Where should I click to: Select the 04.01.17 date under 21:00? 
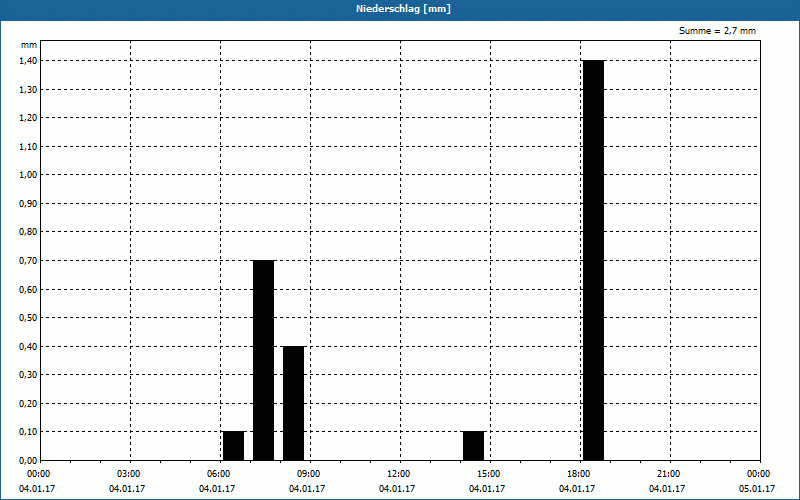[667, 489]
